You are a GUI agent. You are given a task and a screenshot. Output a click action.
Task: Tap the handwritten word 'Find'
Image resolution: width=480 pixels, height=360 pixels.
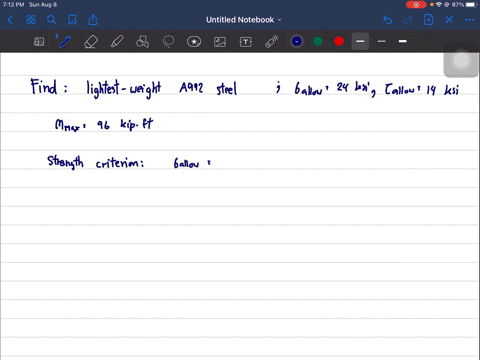tap(44, 87)
